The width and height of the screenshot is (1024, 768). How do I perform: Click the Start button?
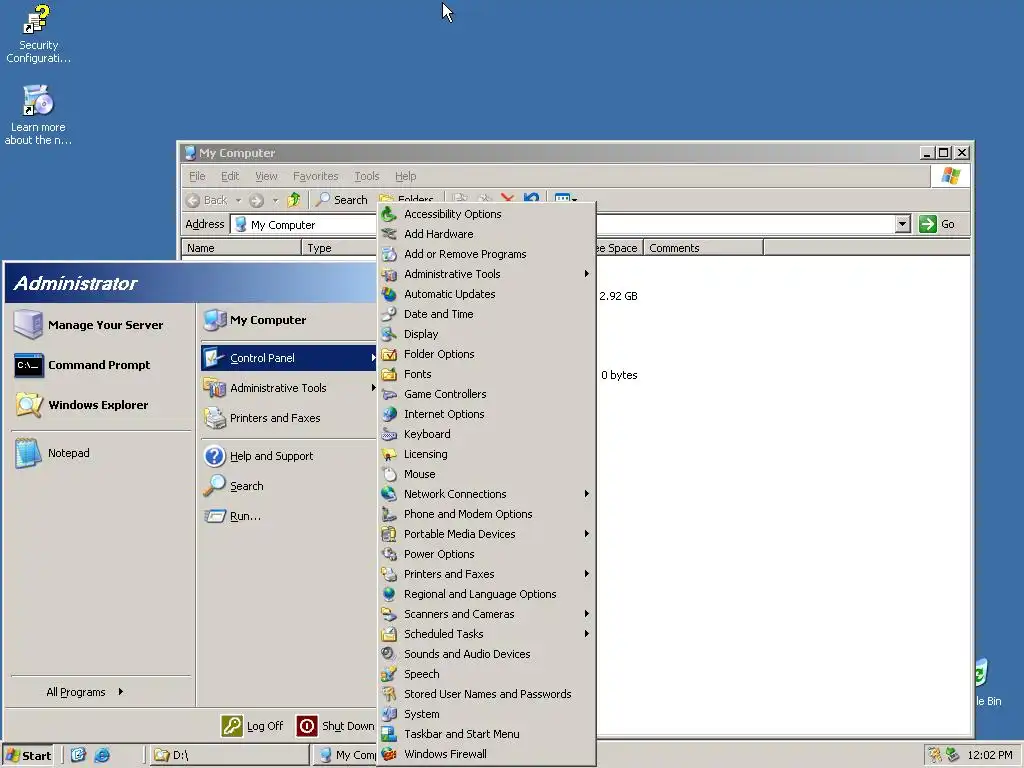tap(28, 756)
